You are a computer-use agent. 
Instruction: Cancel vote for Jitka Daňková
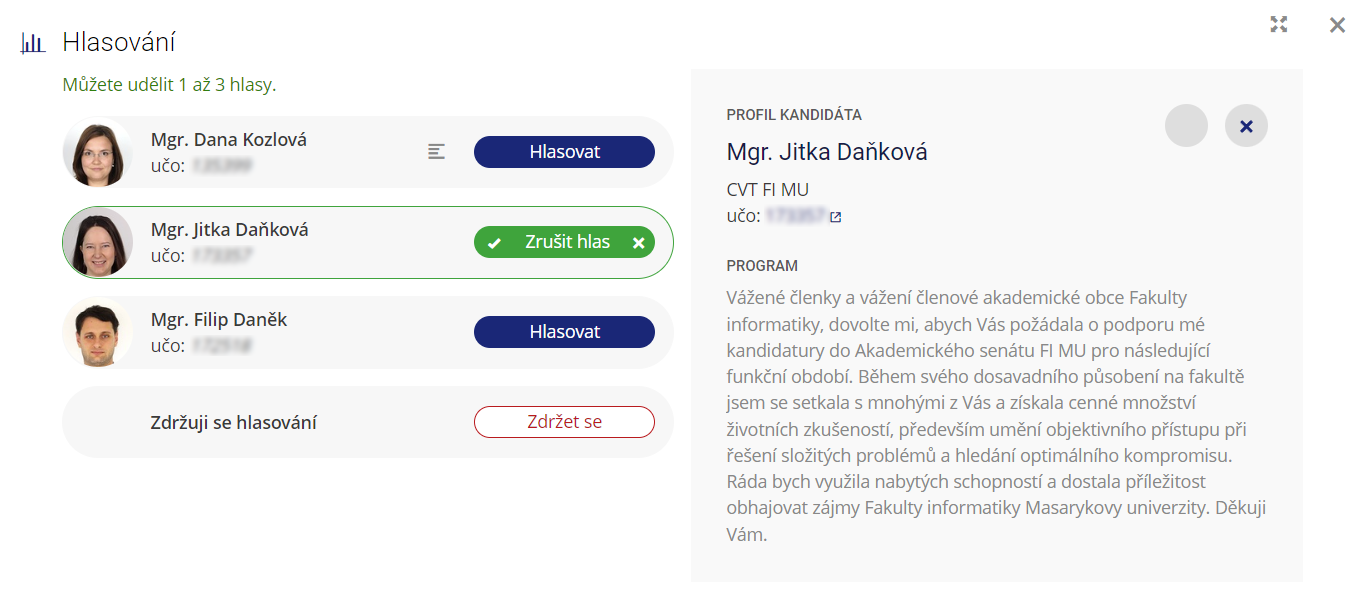(566, 242)
